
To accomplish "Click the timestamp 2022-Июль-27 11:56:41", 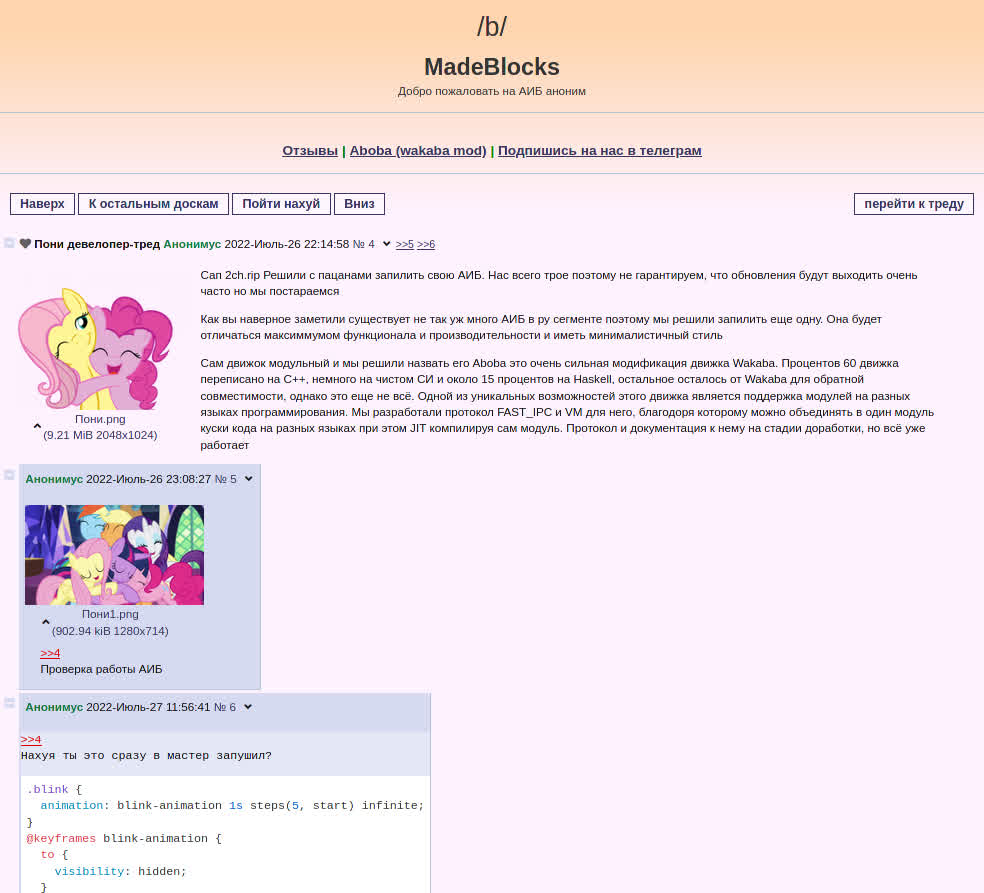I will click(148, 707).
